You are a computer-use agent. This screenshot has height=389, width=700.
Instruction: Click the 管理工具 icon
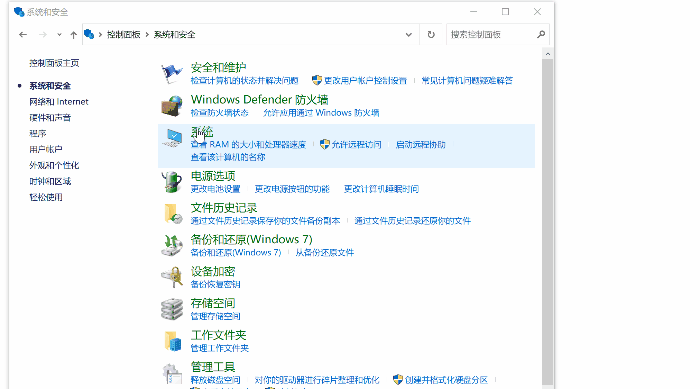point(172,373)
